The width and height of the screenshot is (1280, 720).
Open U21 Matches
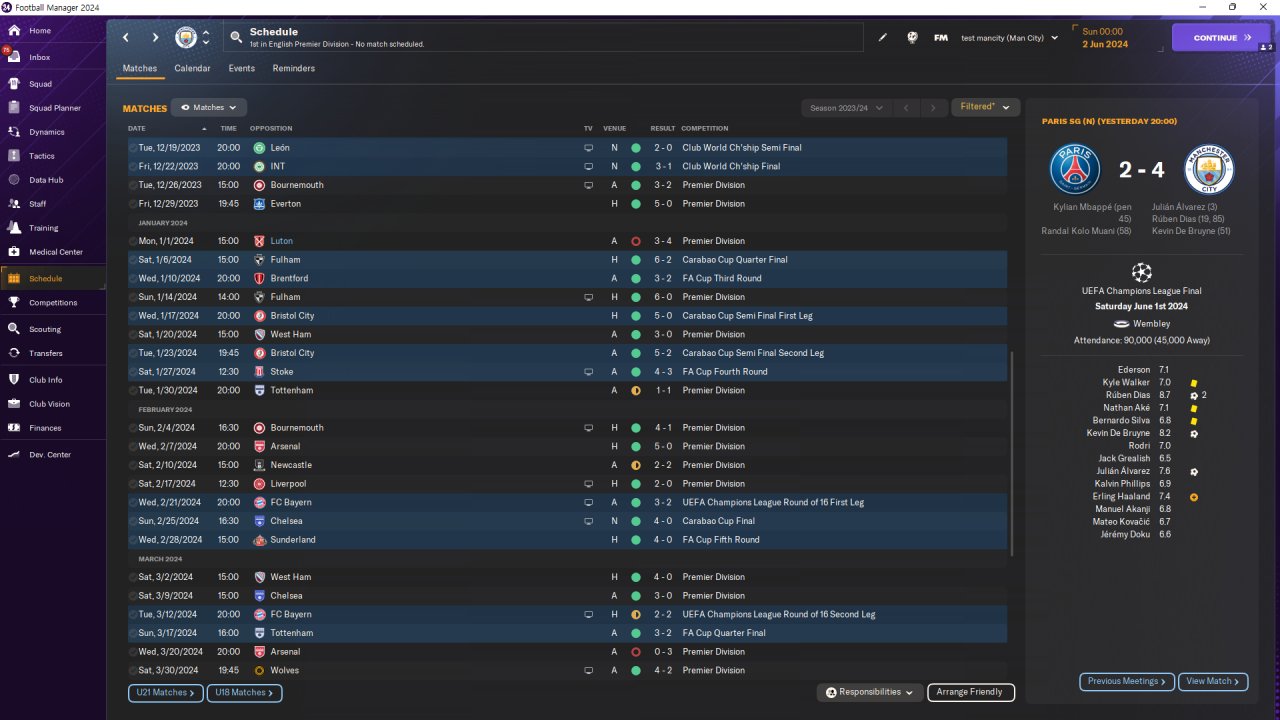tap(166, 692)
